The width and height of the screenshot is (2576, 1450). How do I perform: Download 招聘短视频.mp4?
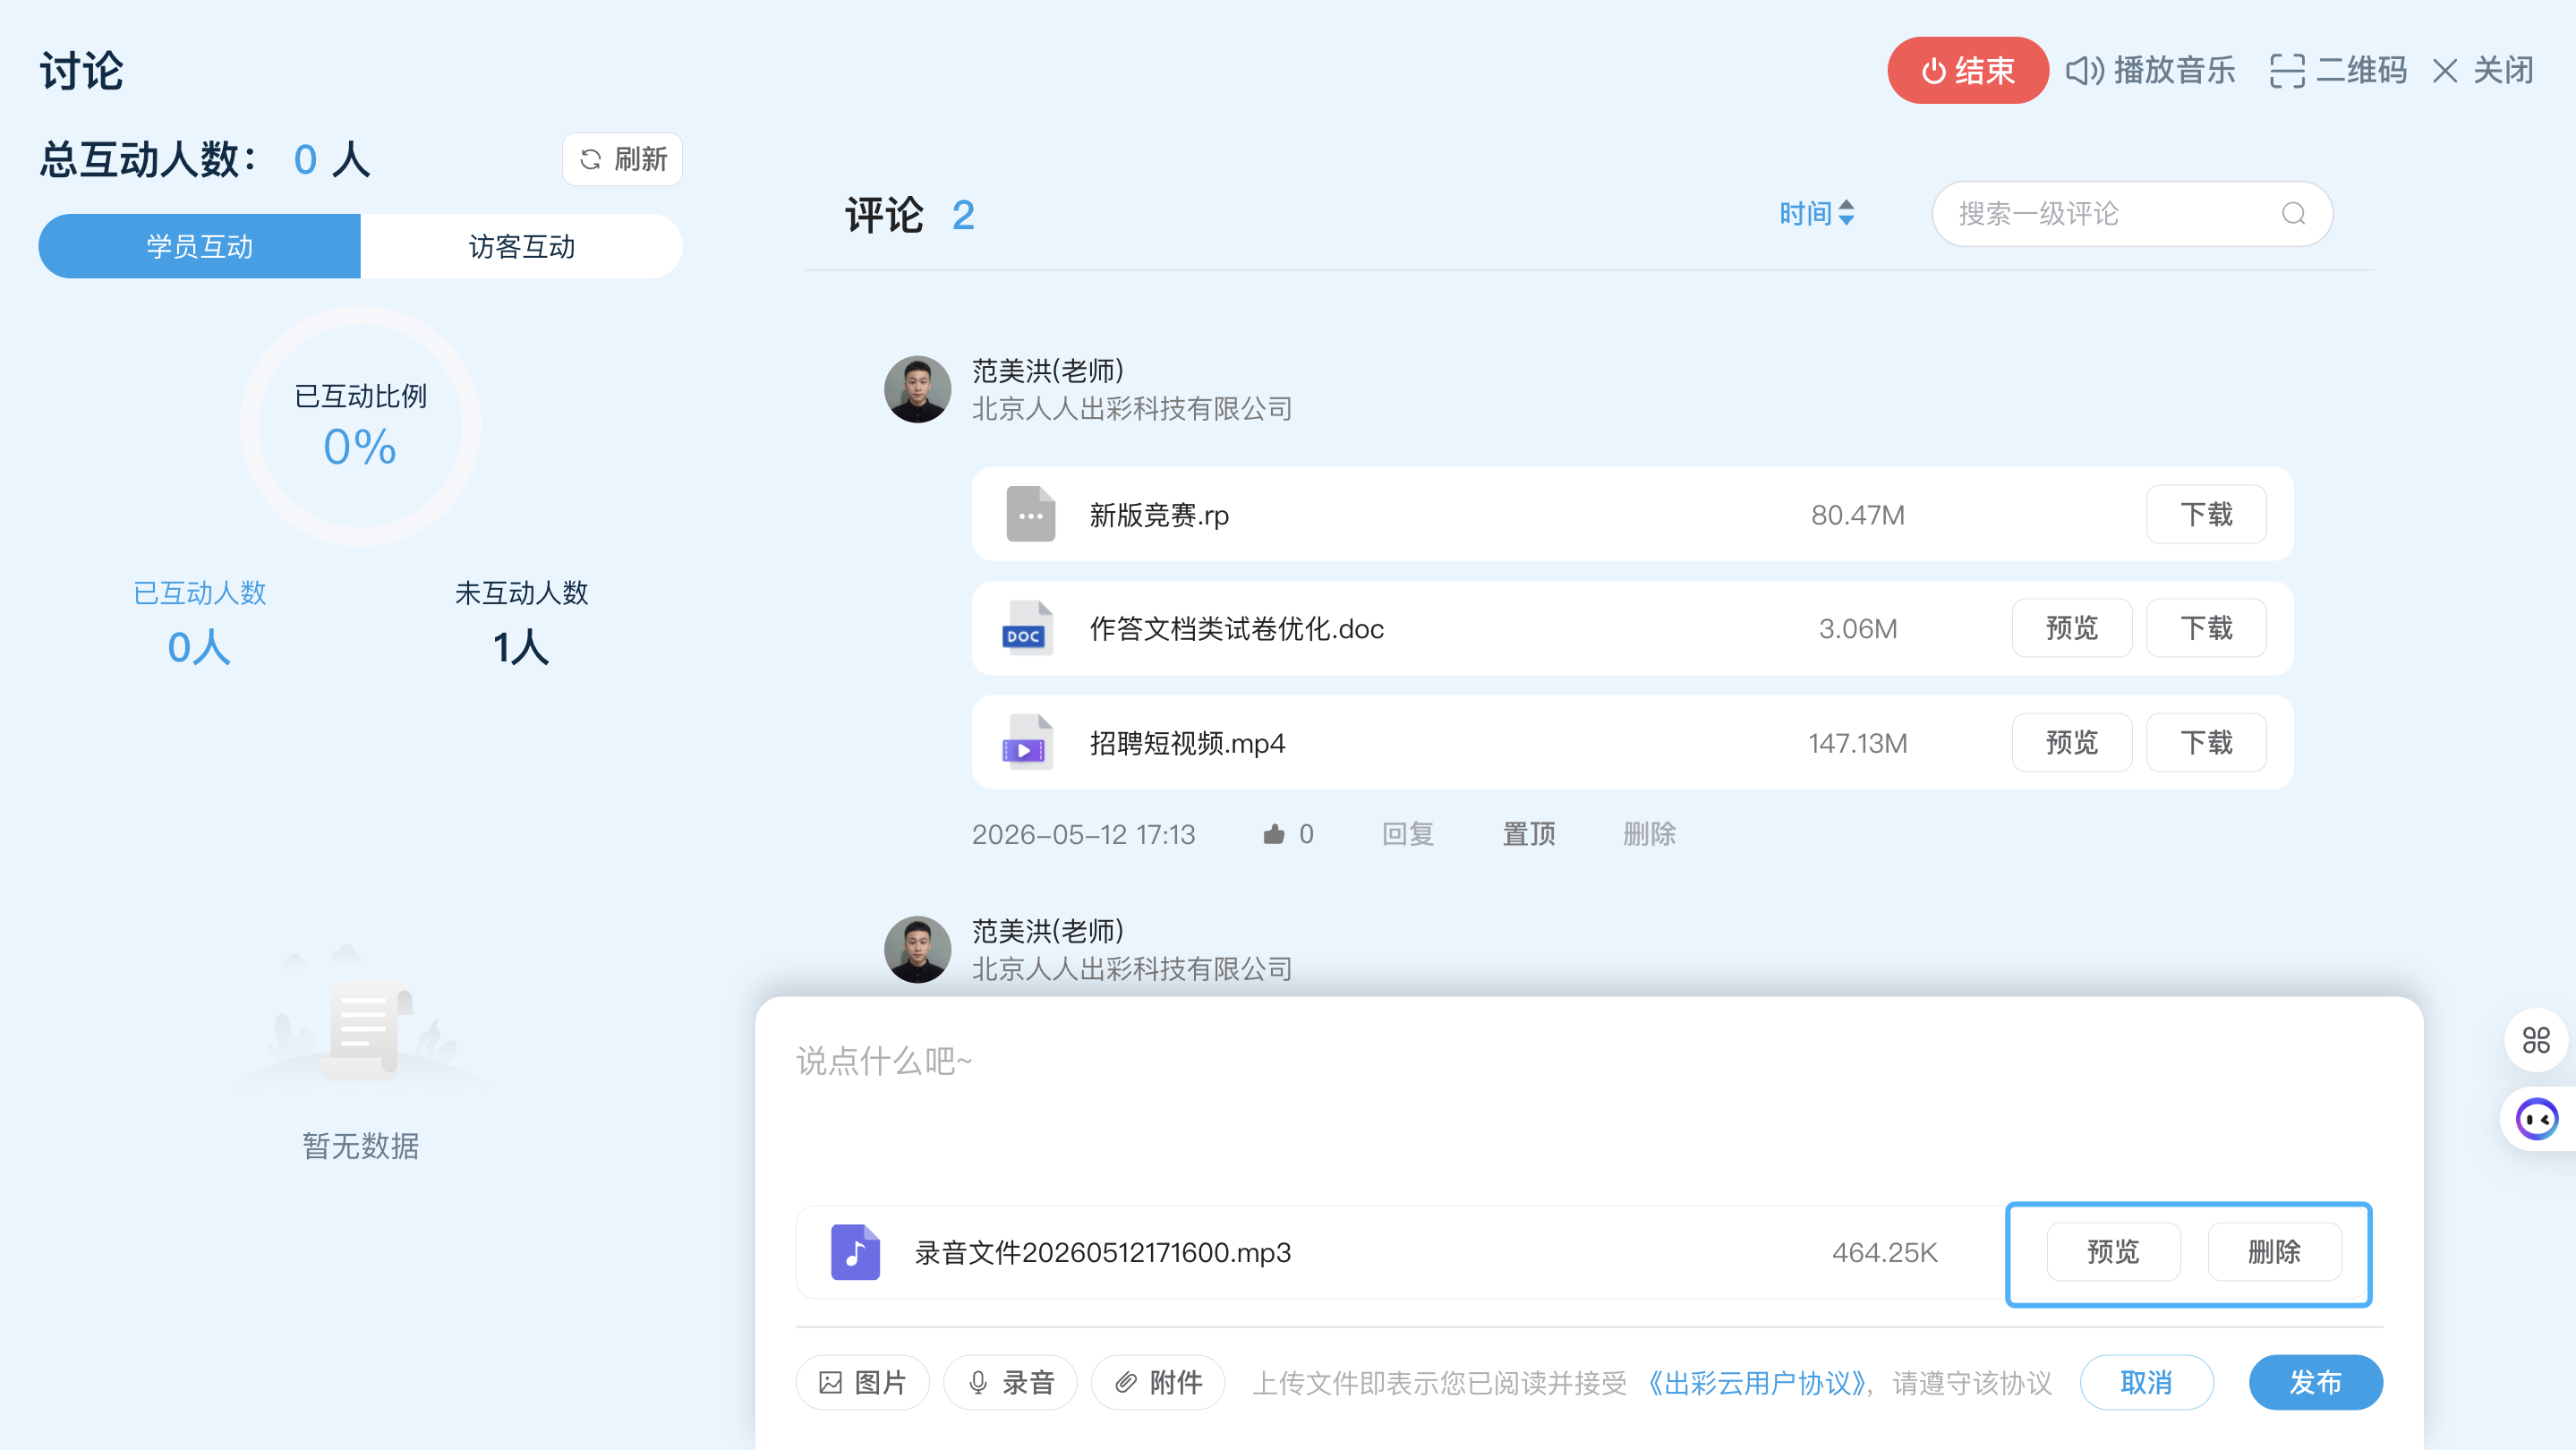[x=2206, y=742]
